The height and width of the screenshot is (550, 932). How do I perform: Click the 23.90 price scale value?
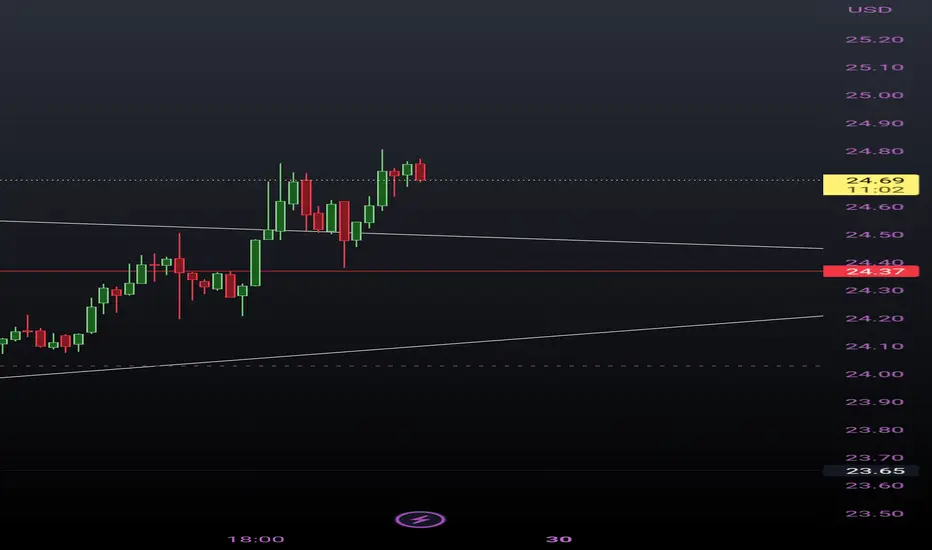click(x=874, y=402)
